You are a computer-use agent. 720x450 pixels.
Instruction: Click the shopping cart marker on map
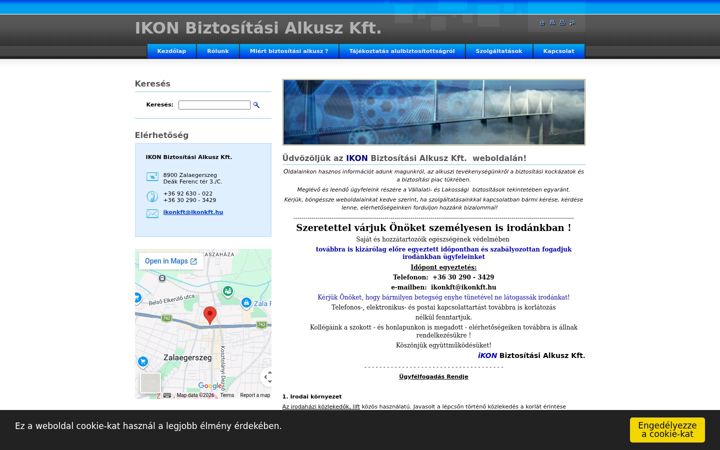point(143,362)
